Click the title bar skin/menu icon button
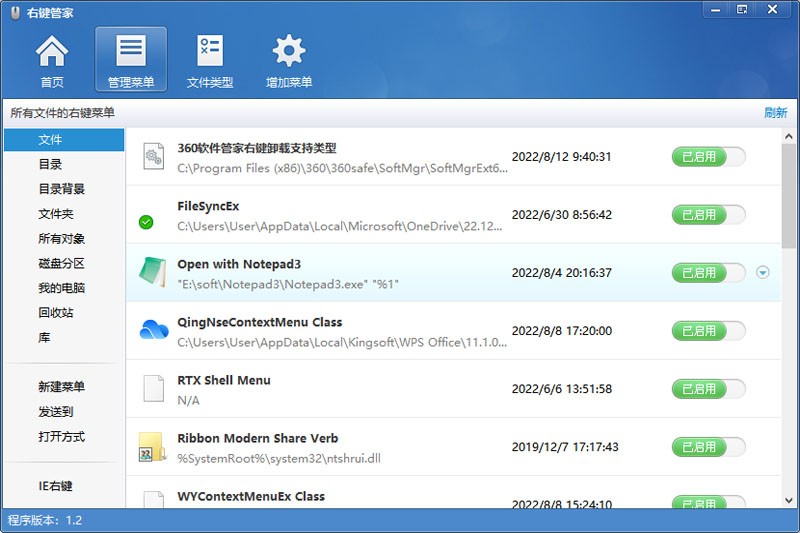800x533 pixels. (x=742, y=9)
